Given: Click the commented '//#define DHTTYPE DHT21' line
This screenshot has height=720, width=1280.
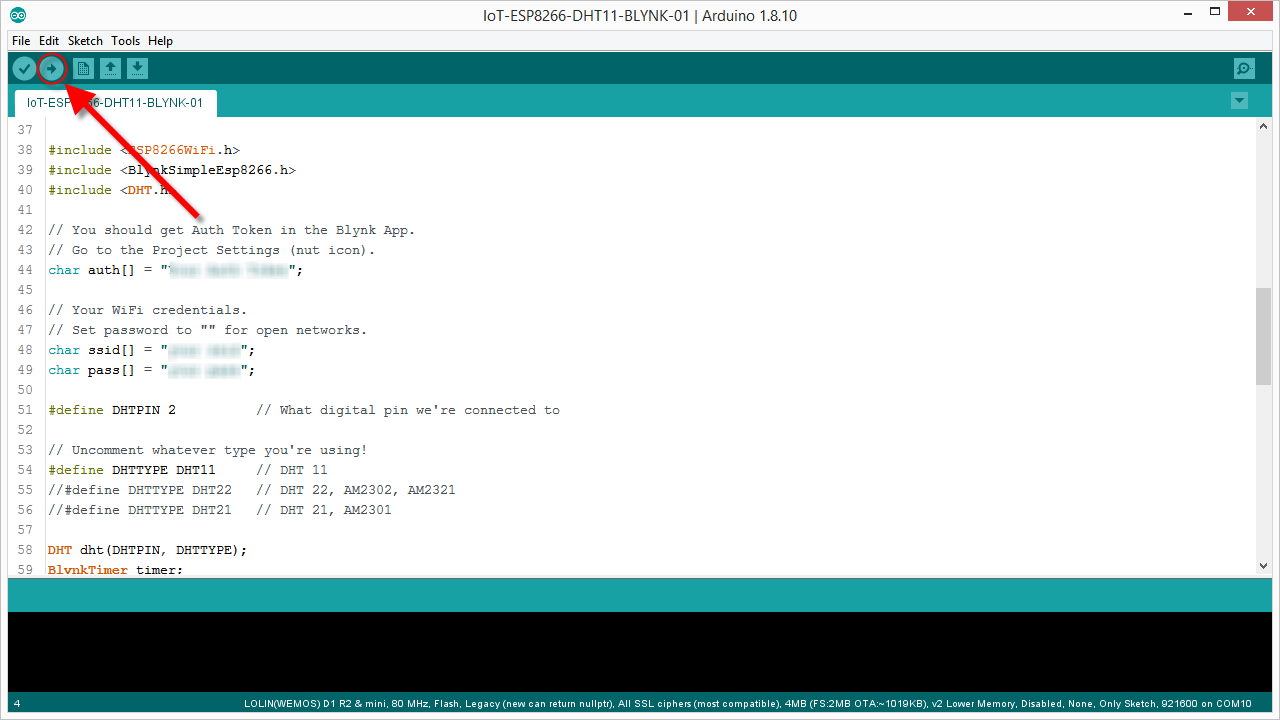Looking at the screenshot, I should 220,510.
